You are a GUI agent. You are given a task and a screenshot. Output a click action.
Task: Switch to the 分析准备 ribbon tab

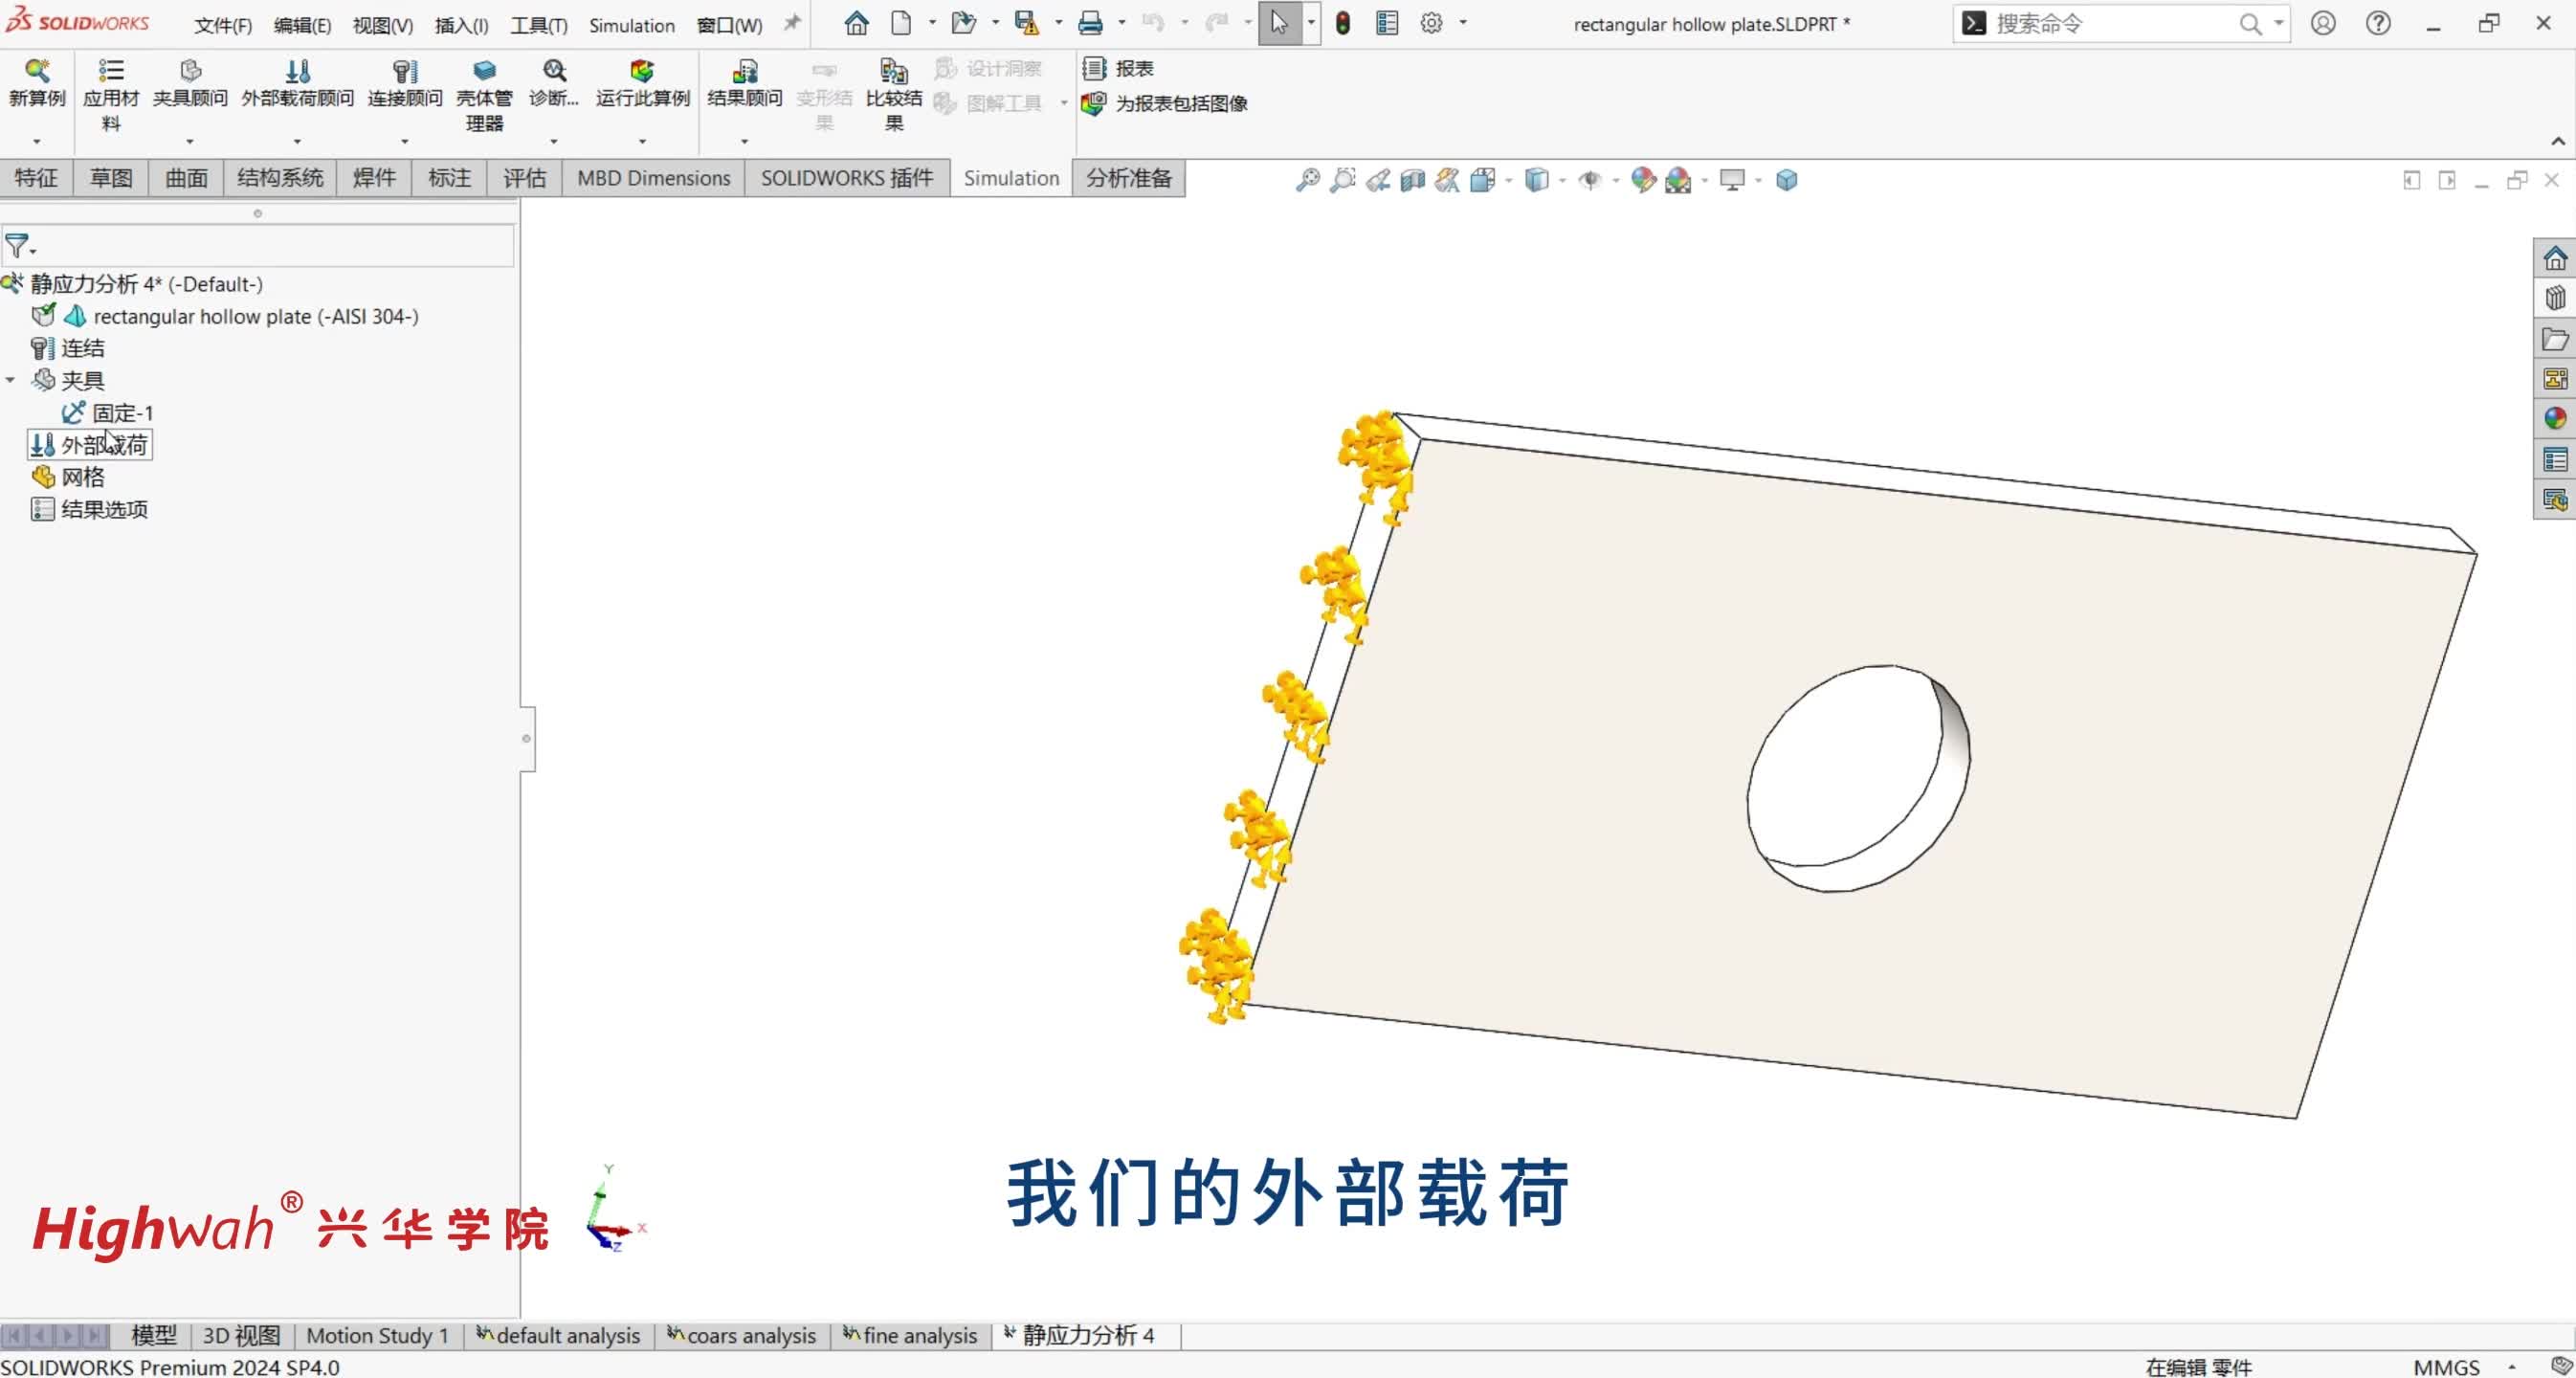click(1127, 178)
